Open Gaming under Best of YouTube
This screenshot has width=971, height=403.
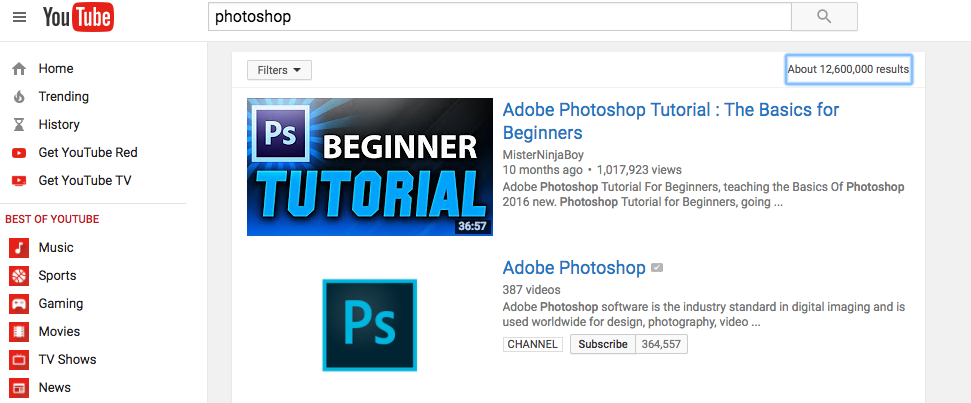(61, 303)
